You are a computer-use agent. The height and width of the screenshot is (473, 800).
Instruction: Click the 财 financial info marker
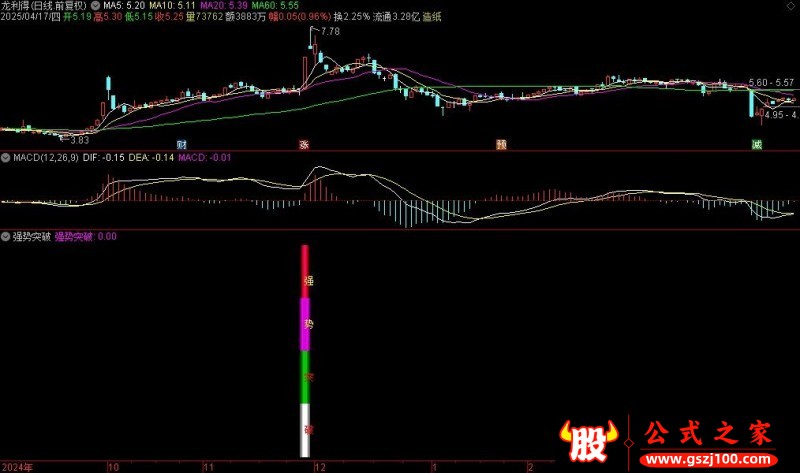(x=182, y=144)
